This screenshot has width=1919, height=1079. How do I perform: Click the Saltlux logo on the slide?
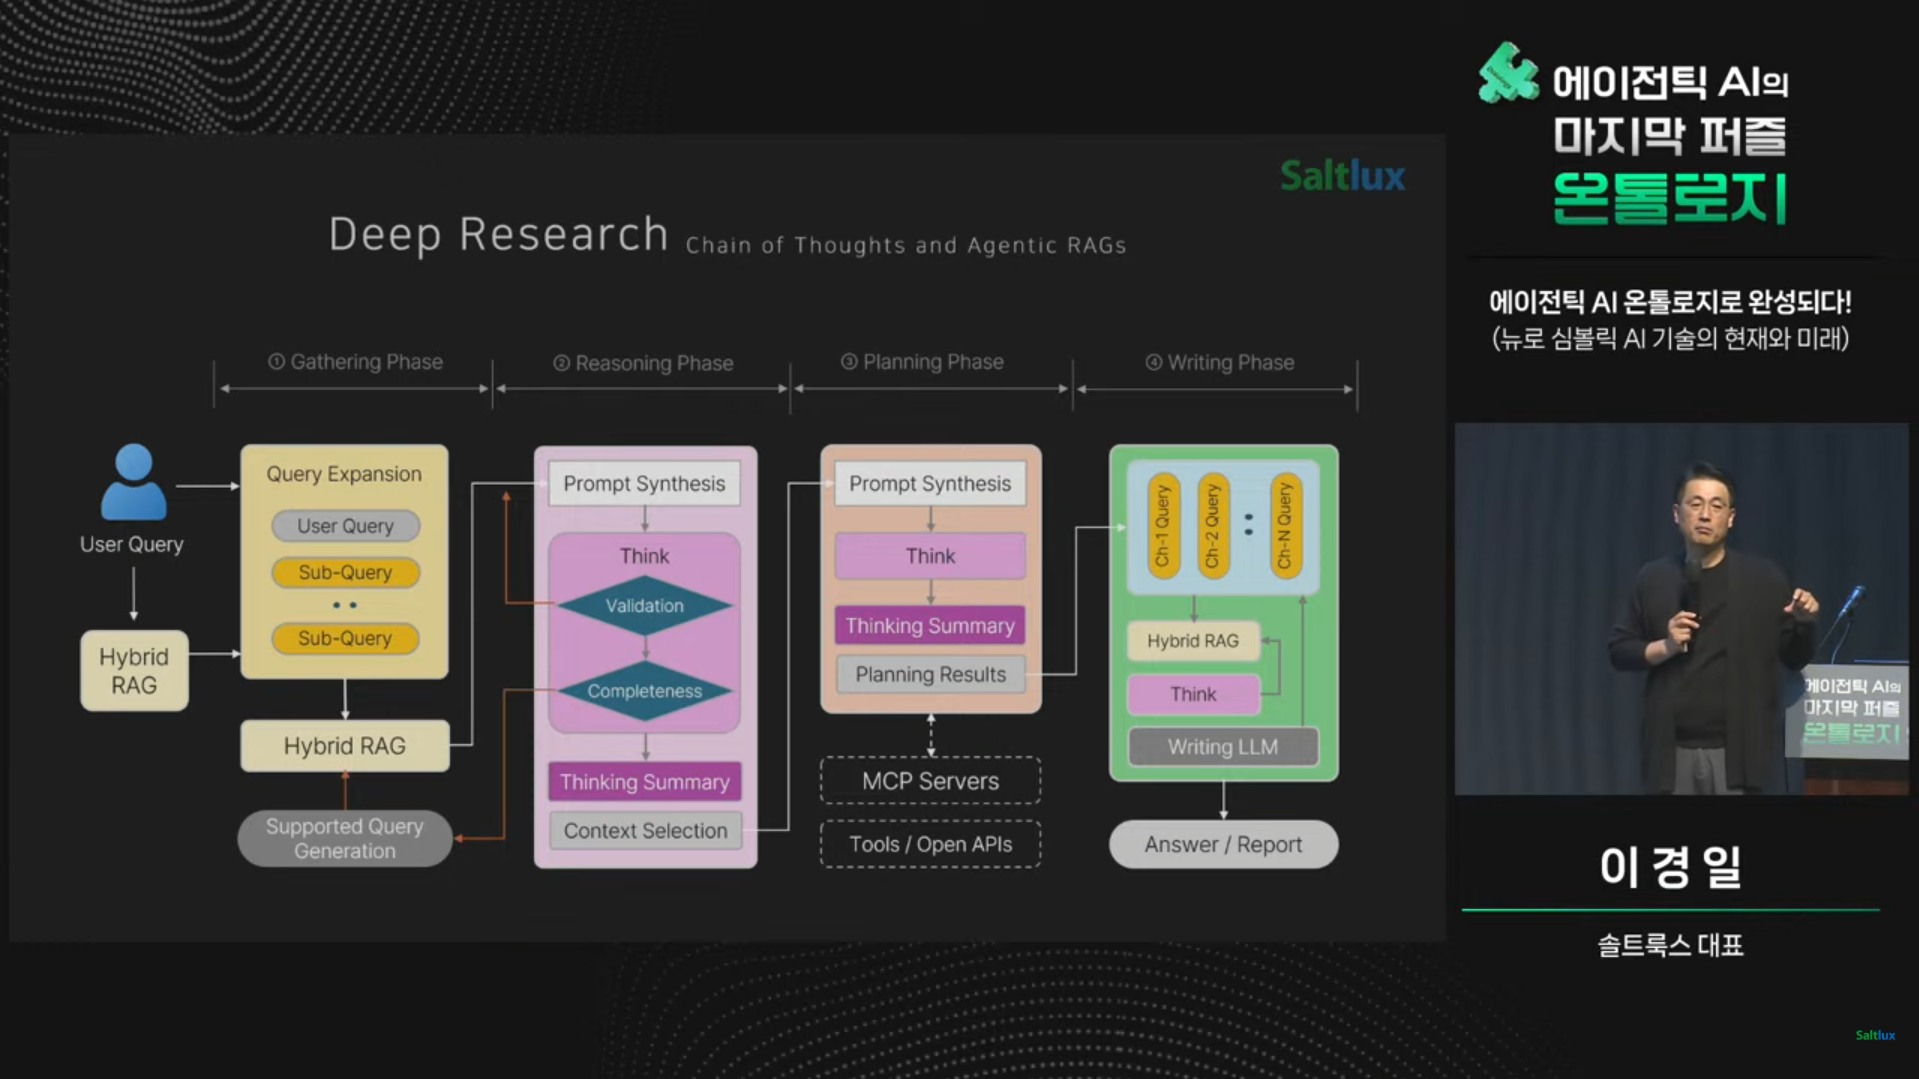tap(1342, 176)
